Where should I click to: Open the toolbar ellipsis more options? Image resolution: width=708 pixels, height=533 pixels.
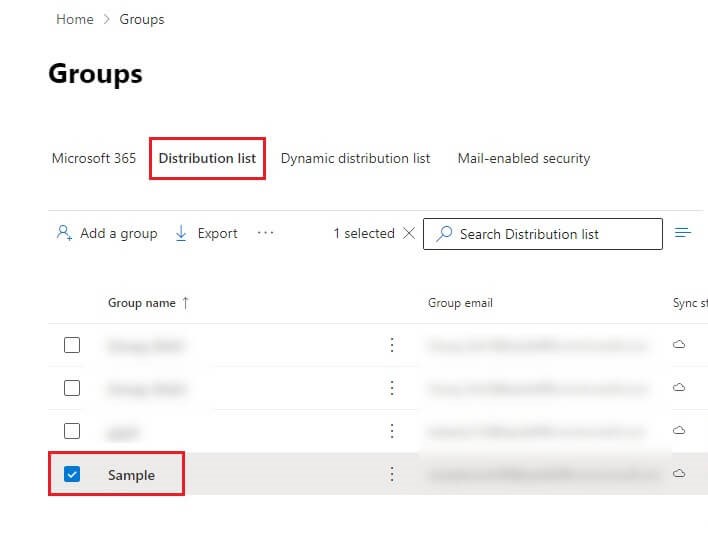click(x=265, y=233)
